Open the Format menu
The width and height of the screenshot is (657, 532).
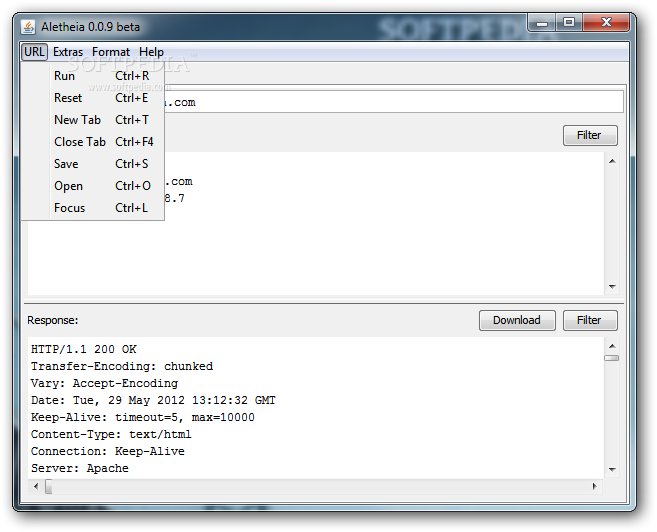point(111,52)
